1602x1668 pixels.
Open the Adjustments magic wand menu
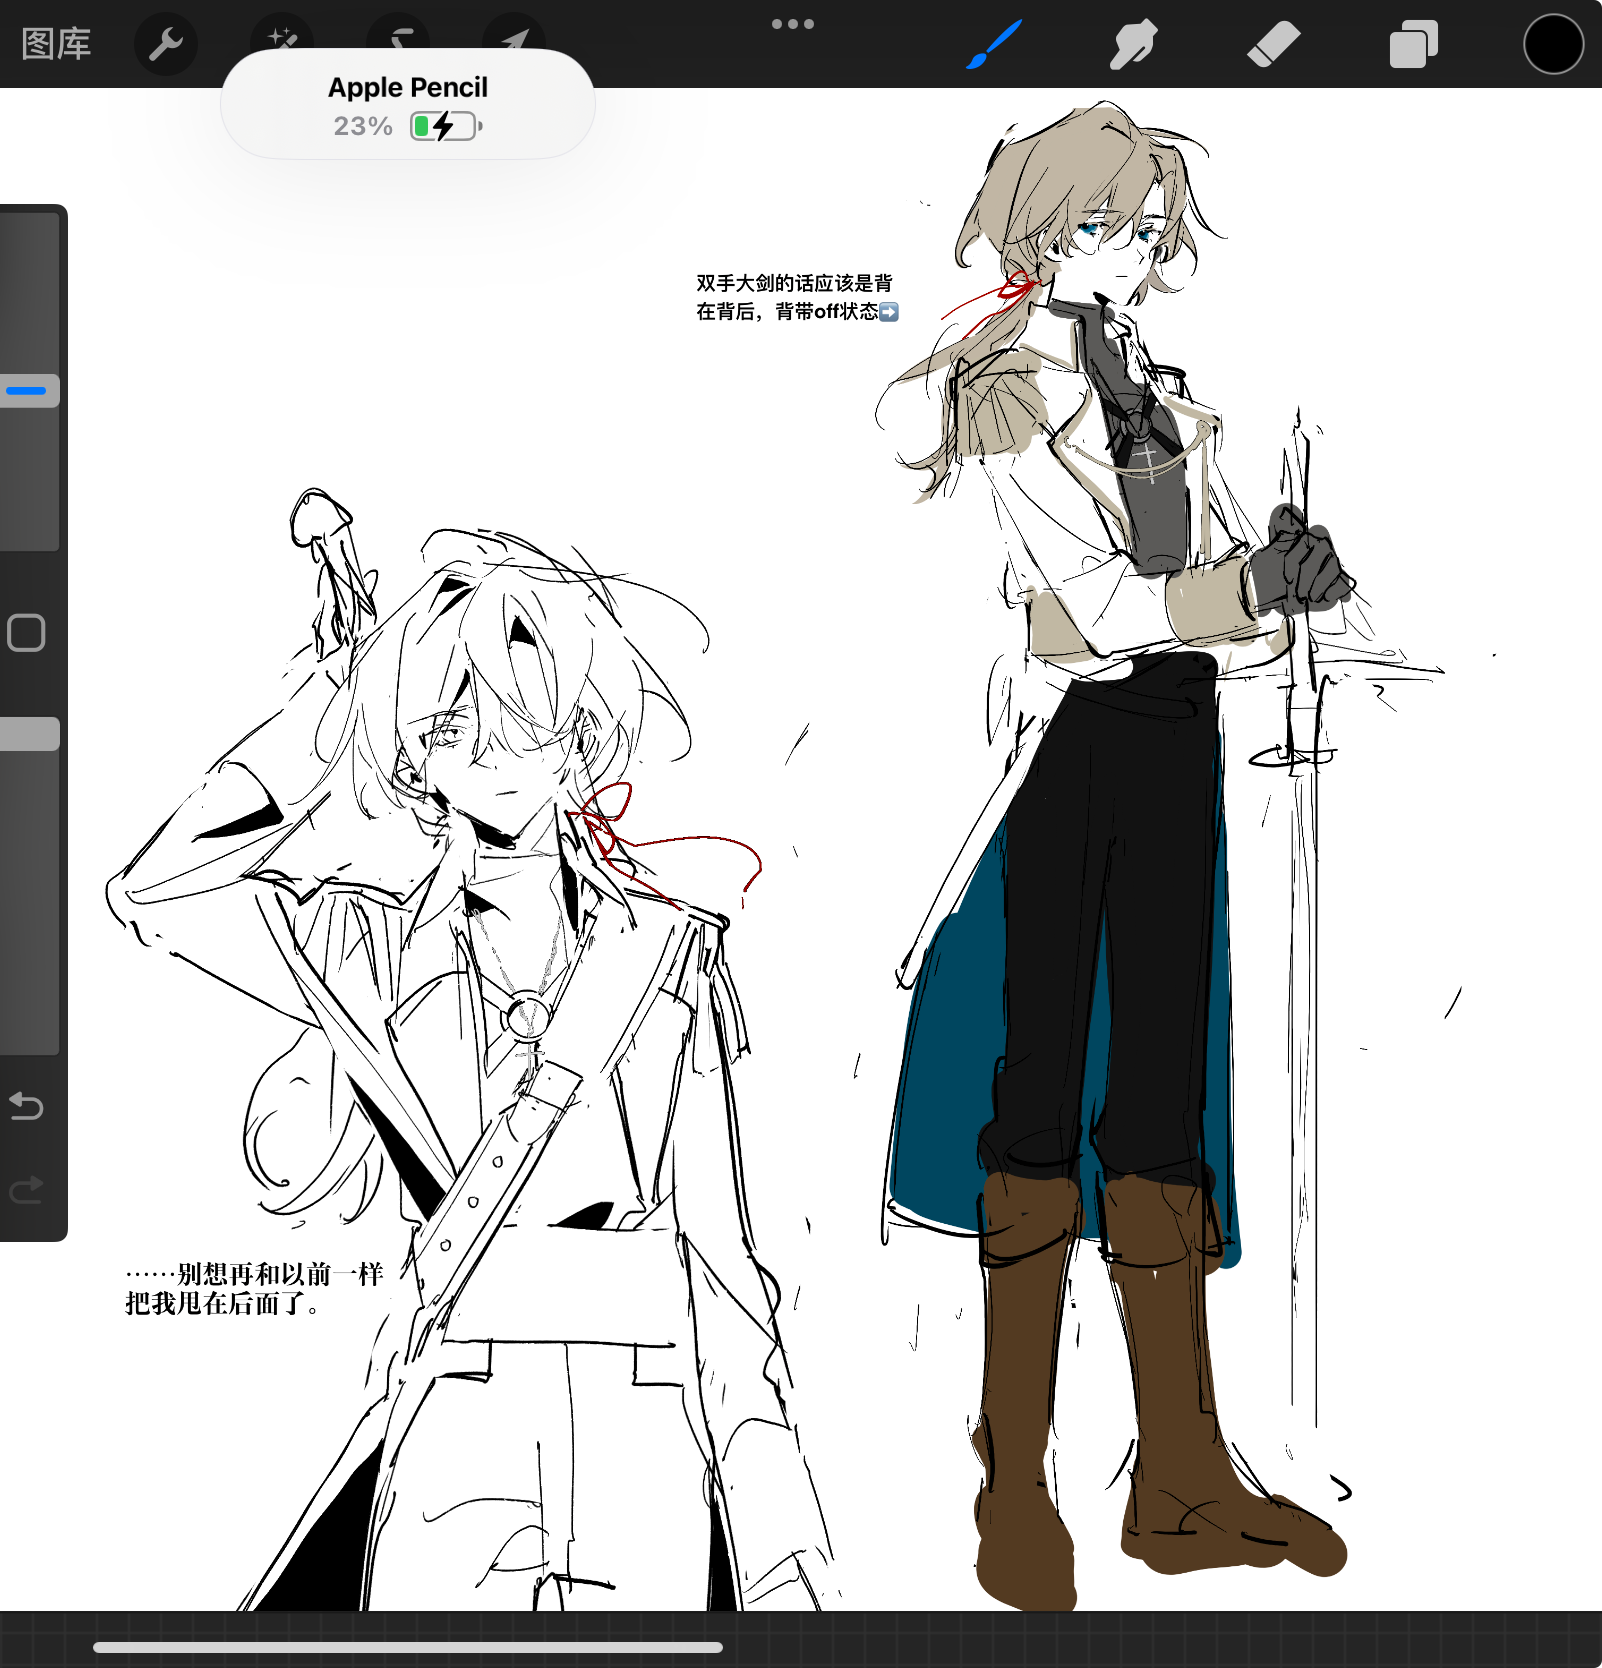(x=282, y=36)
